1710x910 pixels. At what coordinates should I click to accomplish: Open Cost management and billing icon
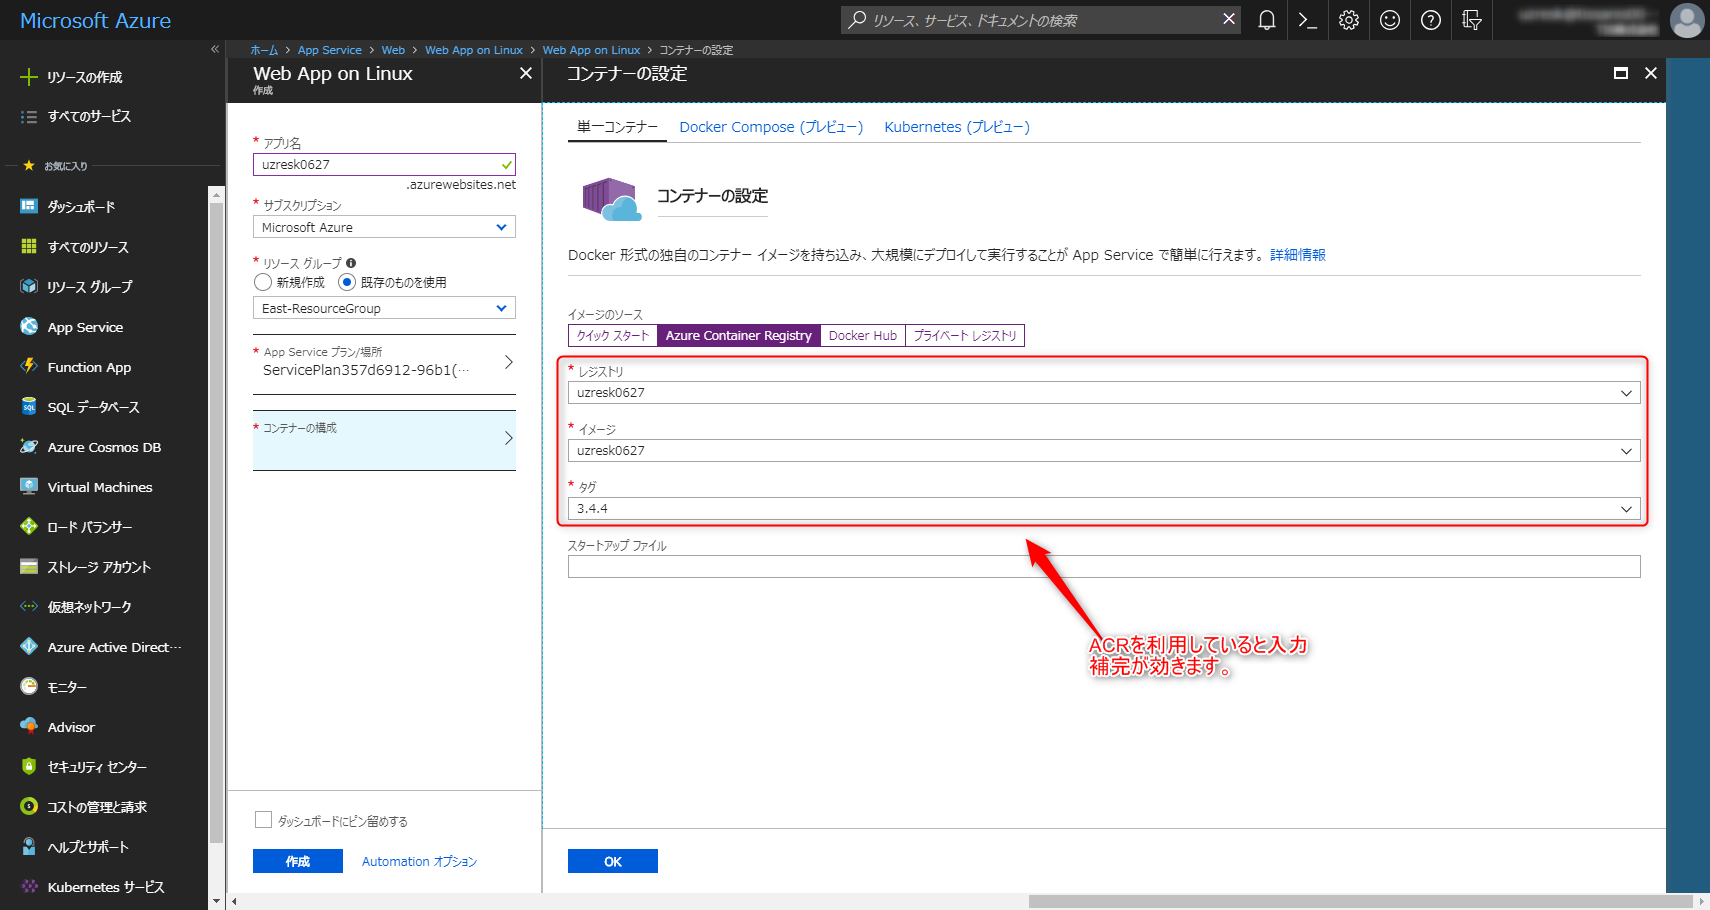click(29, 806)
